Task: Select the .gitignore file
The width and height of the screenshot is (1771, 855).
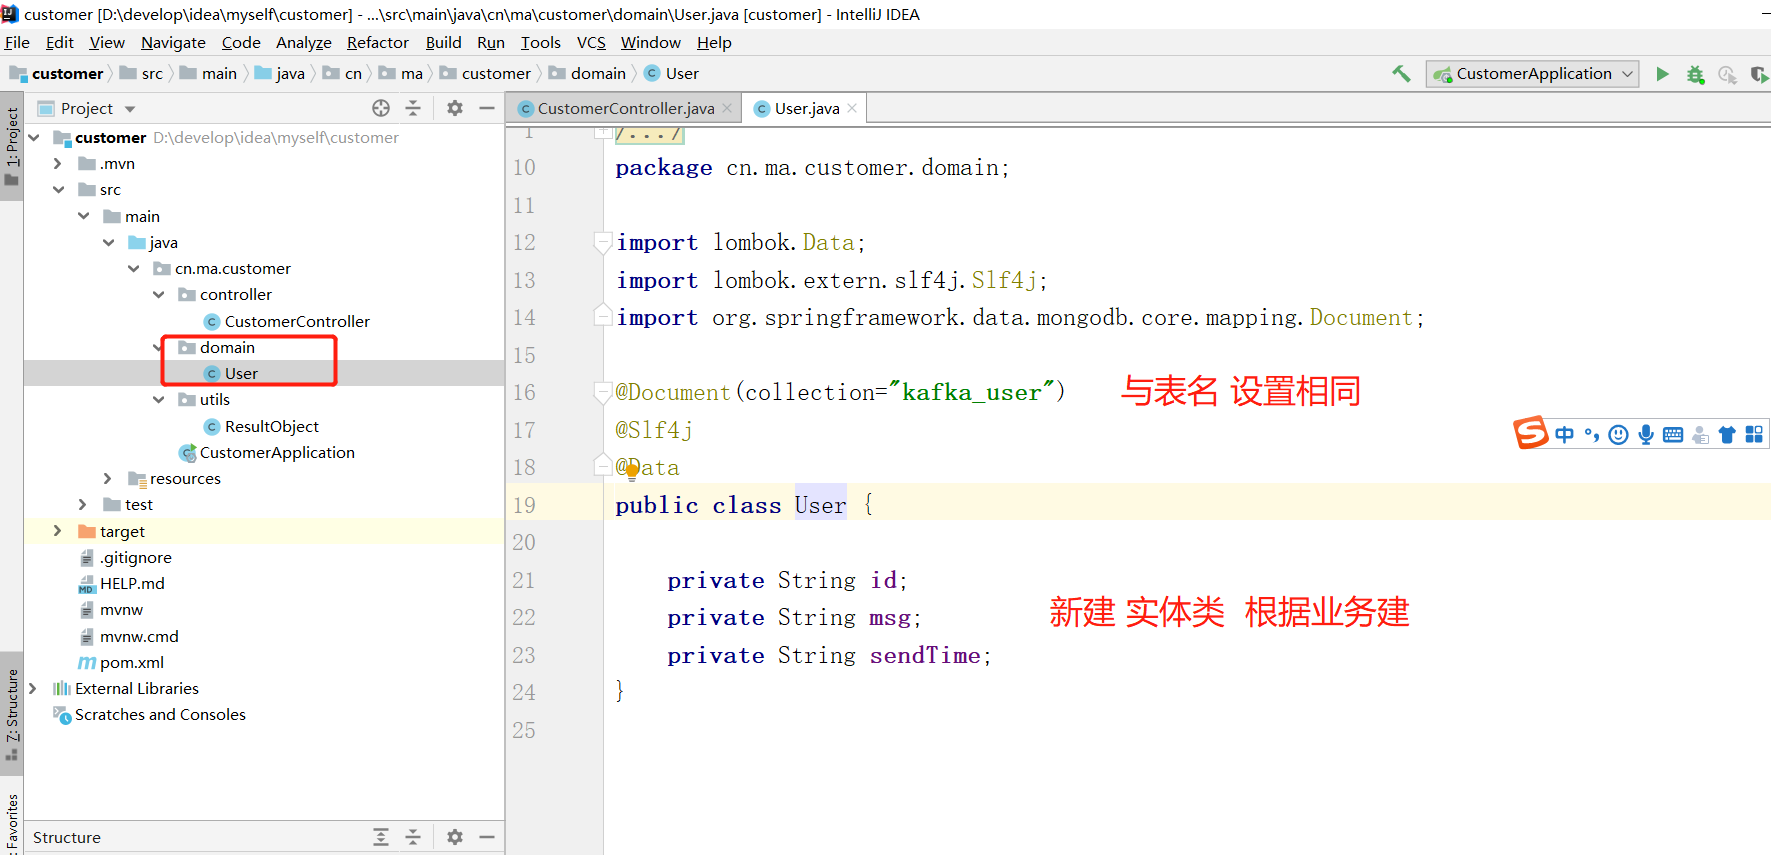Action: tap(125, 557)
